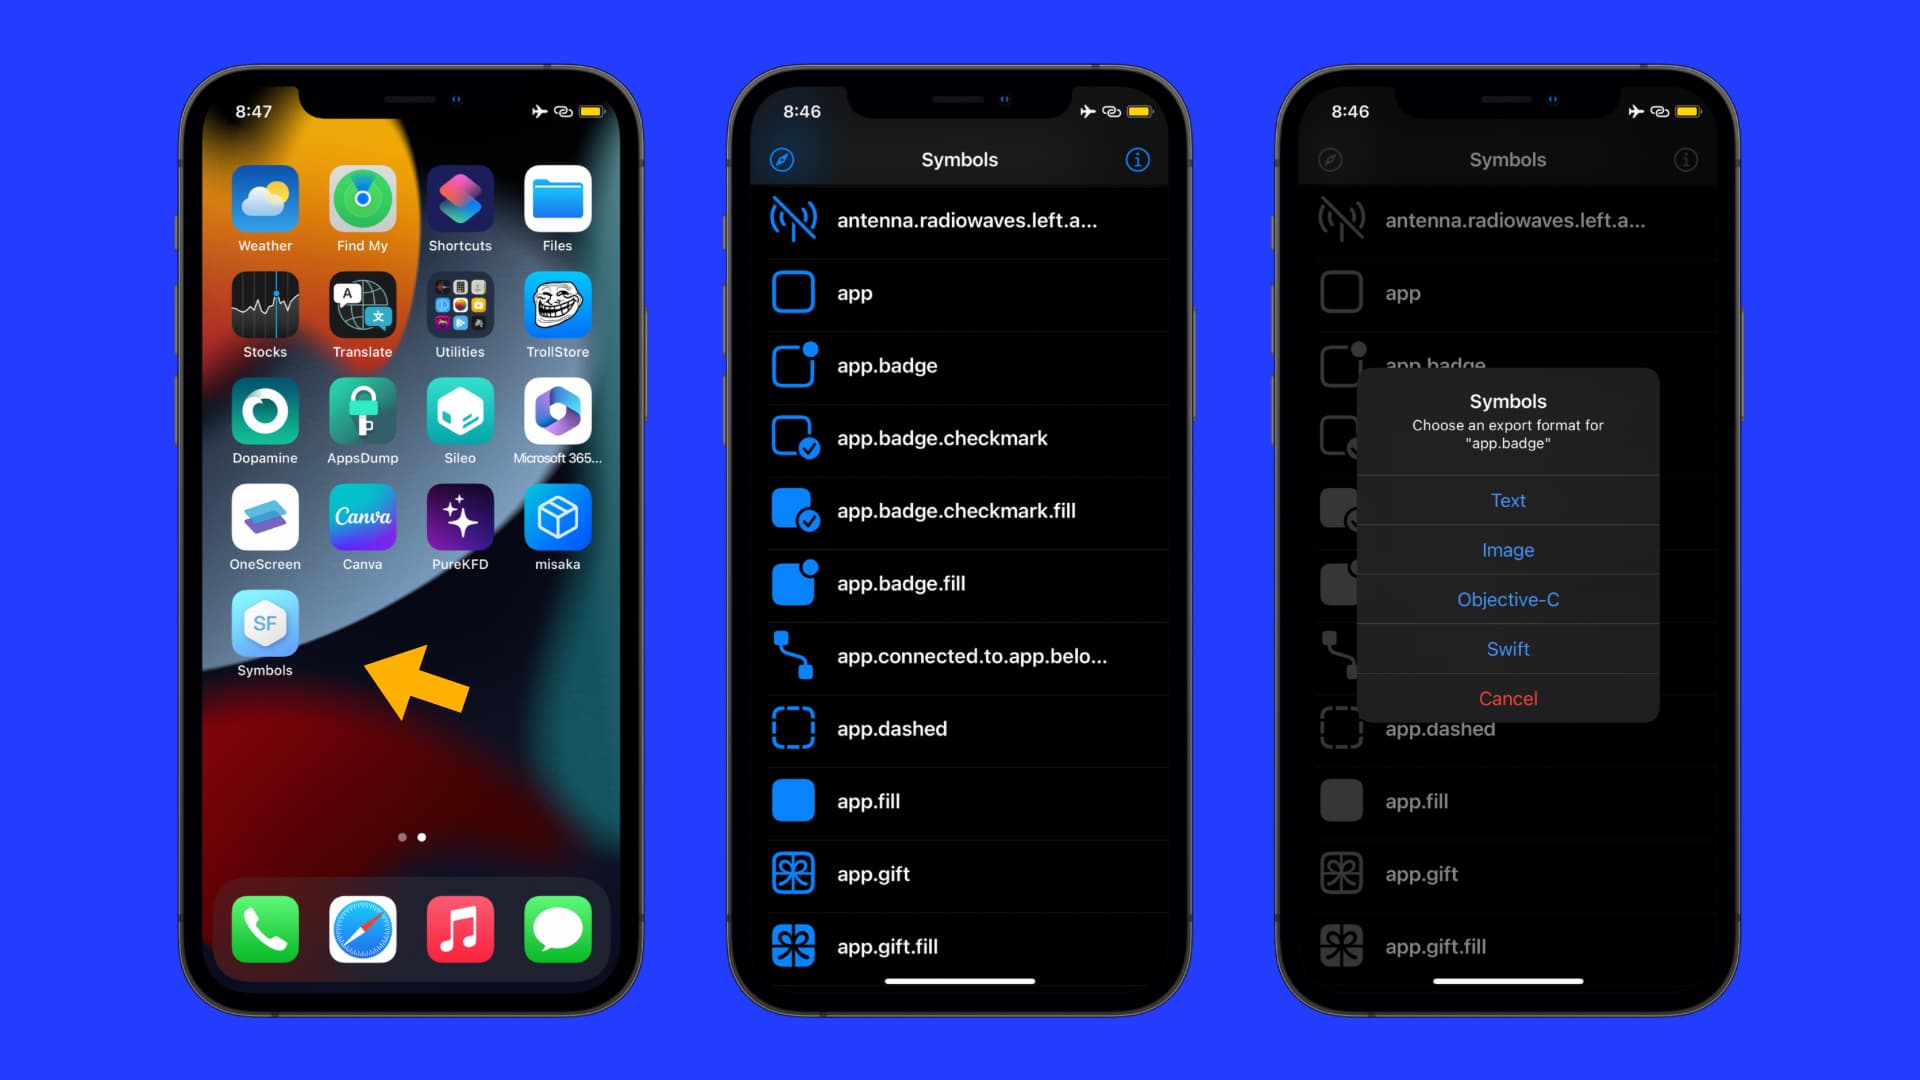Select Objective-C export format
The height and width of the screenshot is (1080, 1920).
(x=1507, y=599)
